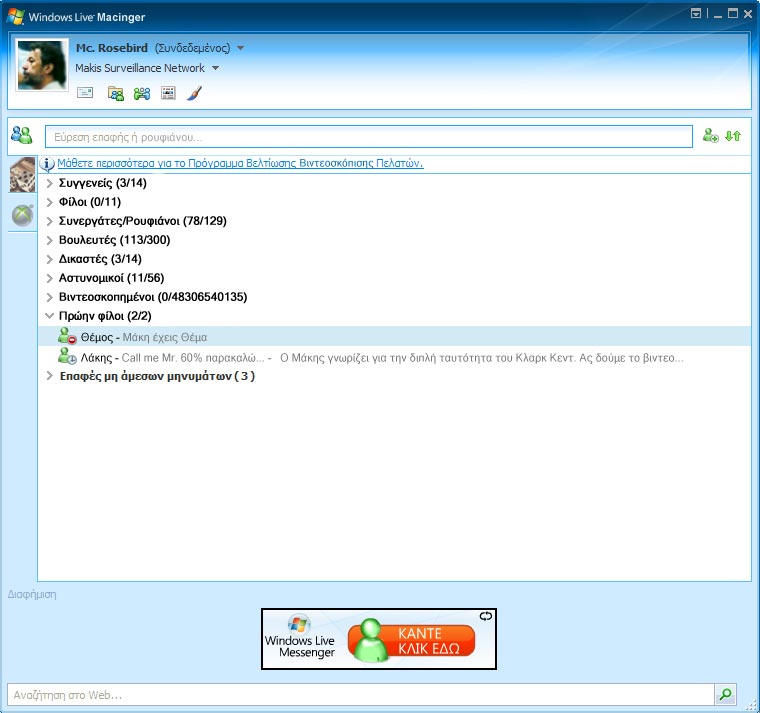
Task: Click the groups people icon in profile toolbar
Action: (x=142, y=93)
